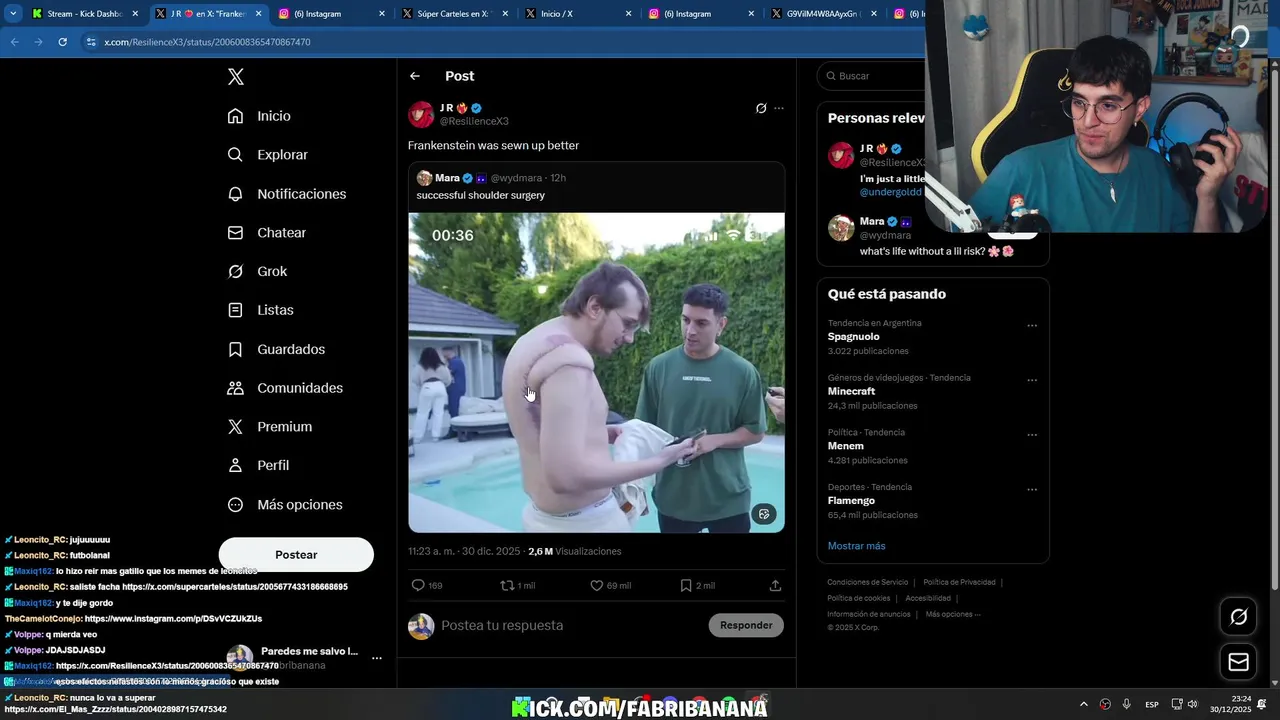Close the J R en X tab
The image size is (1280, 720).
pos(258,14)
